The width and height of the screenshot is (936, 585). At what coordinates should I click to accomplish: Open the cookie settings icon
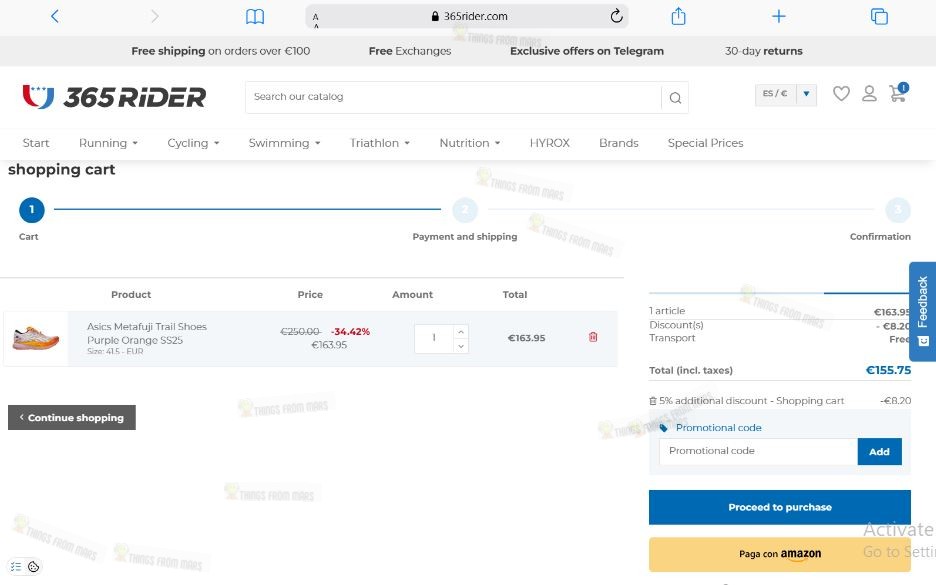[x=33, y=566]
